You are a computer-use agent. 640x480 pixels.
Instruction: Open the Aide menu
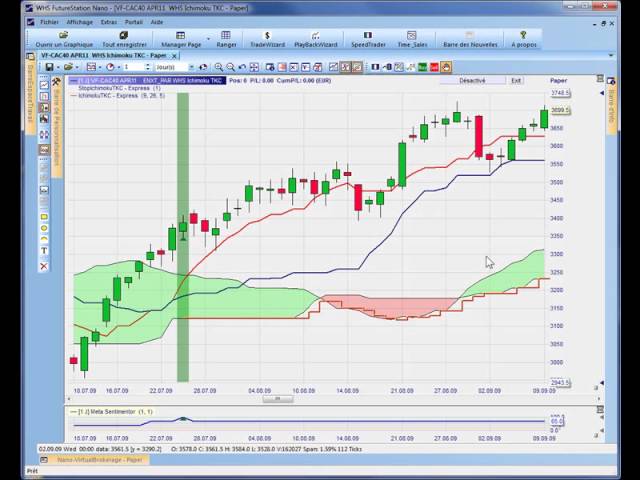click(157, 22)
